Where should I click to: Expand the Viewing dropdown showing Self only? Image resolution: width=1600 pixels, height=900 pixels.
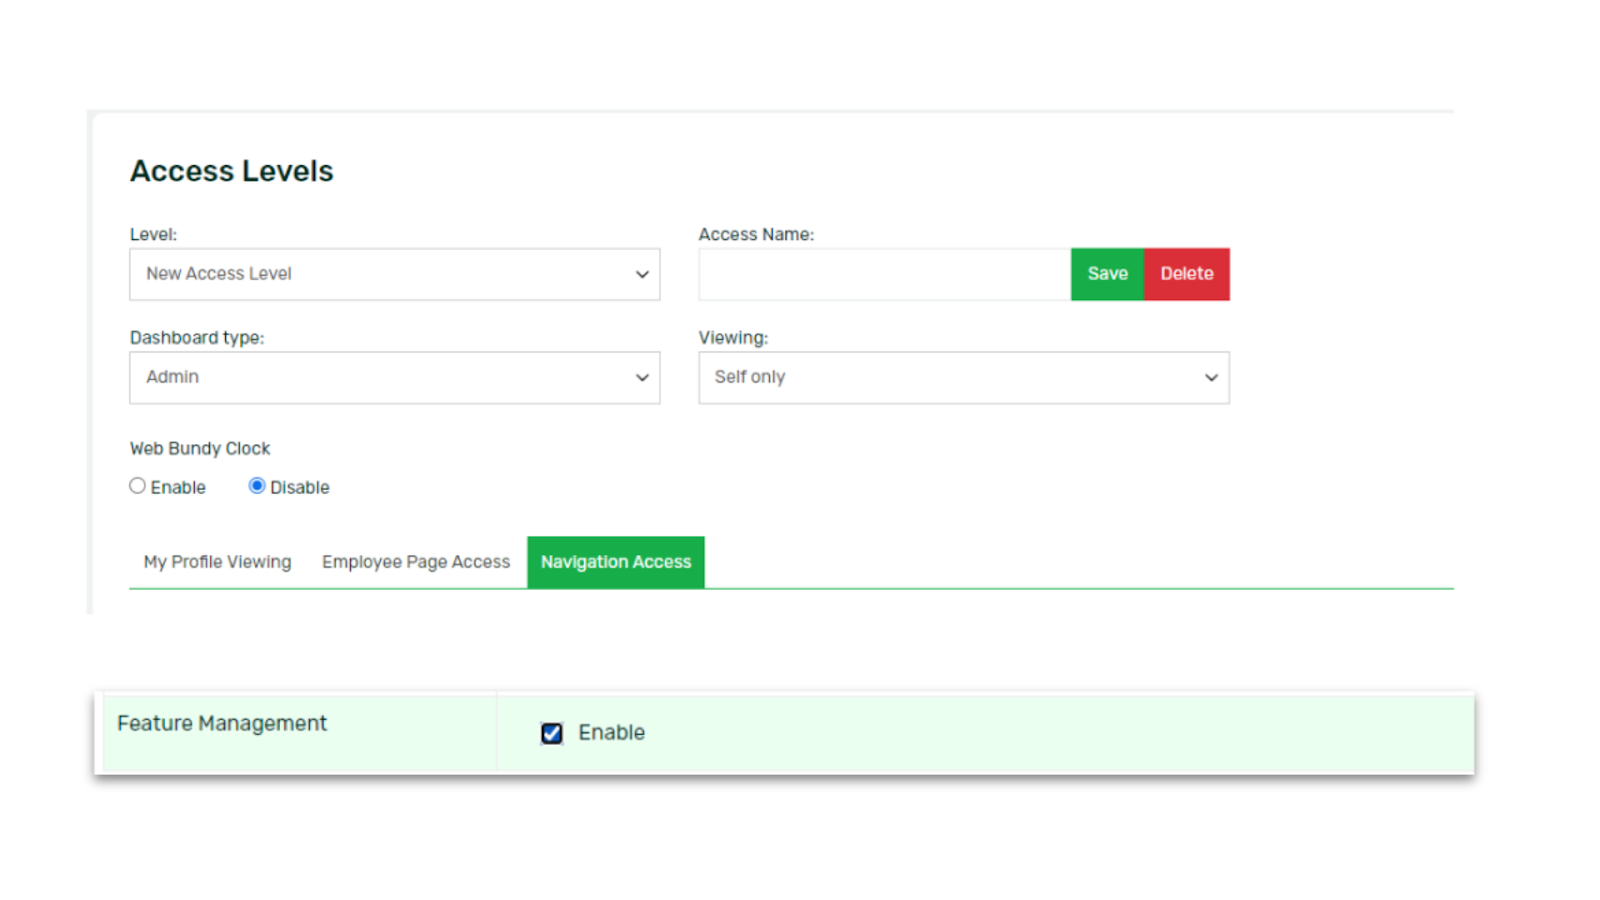[x=964, y=378]
